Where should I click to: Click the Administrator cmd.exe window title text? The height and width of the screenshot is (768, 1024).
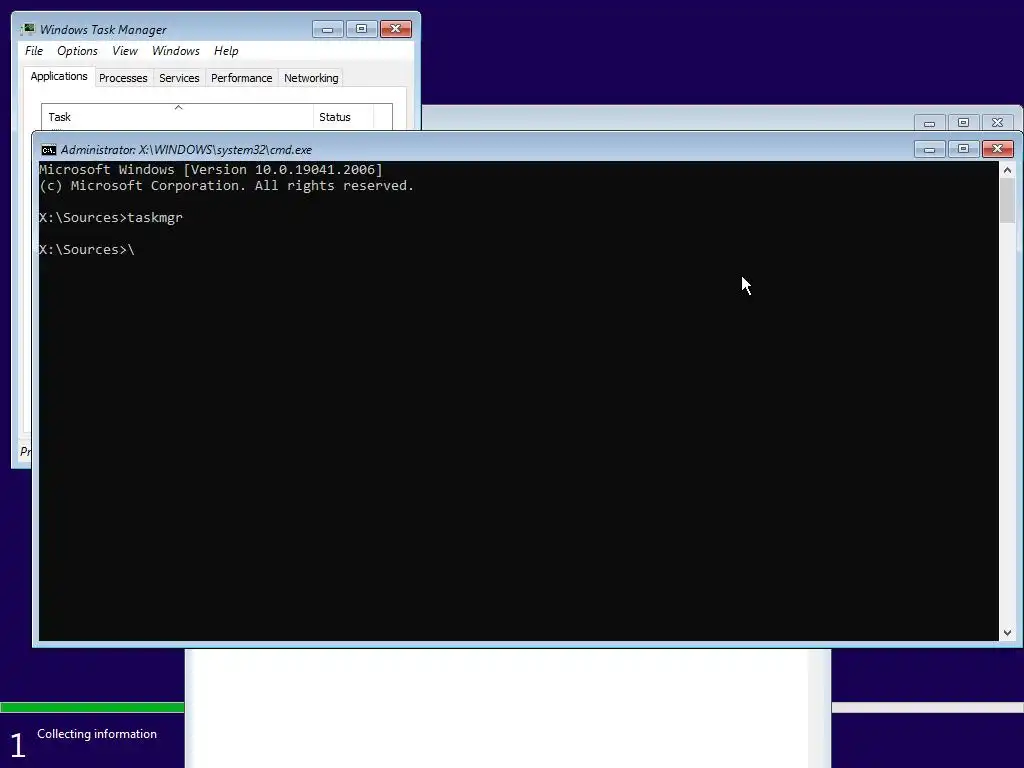point(186,150)
